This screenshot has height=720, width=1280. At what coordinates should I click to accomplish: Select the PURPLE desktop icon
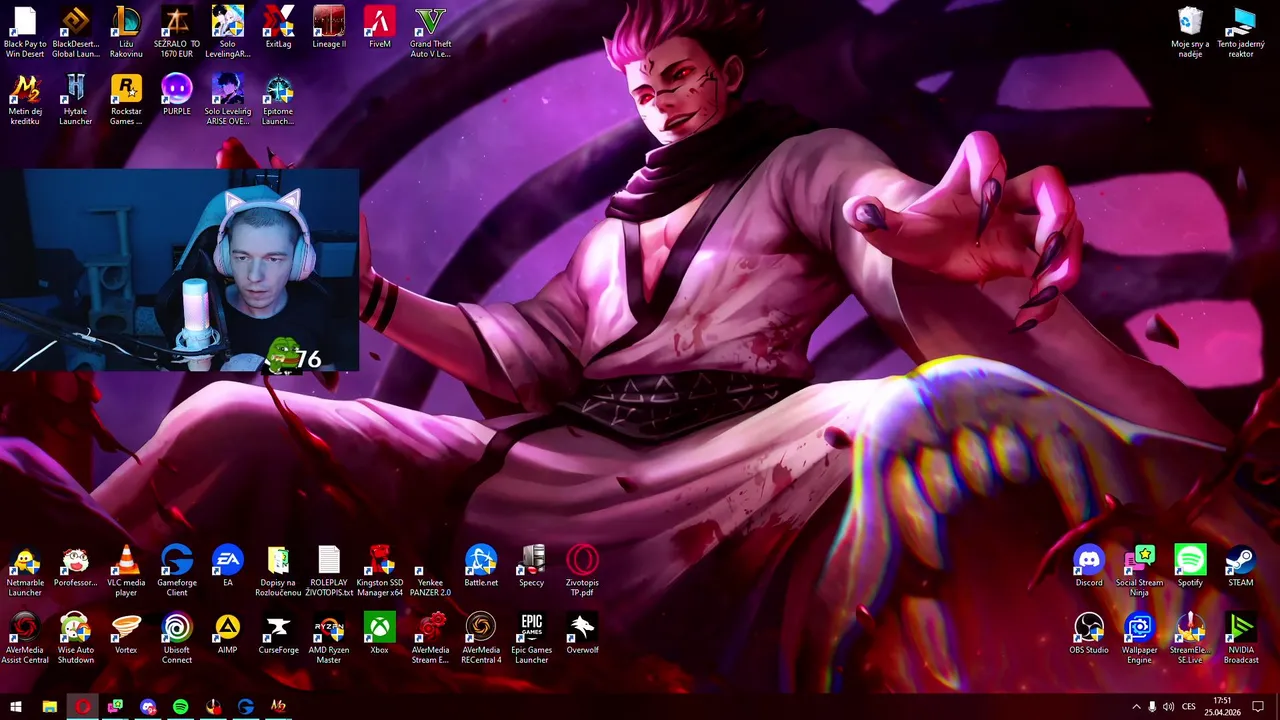coord(177,95)
